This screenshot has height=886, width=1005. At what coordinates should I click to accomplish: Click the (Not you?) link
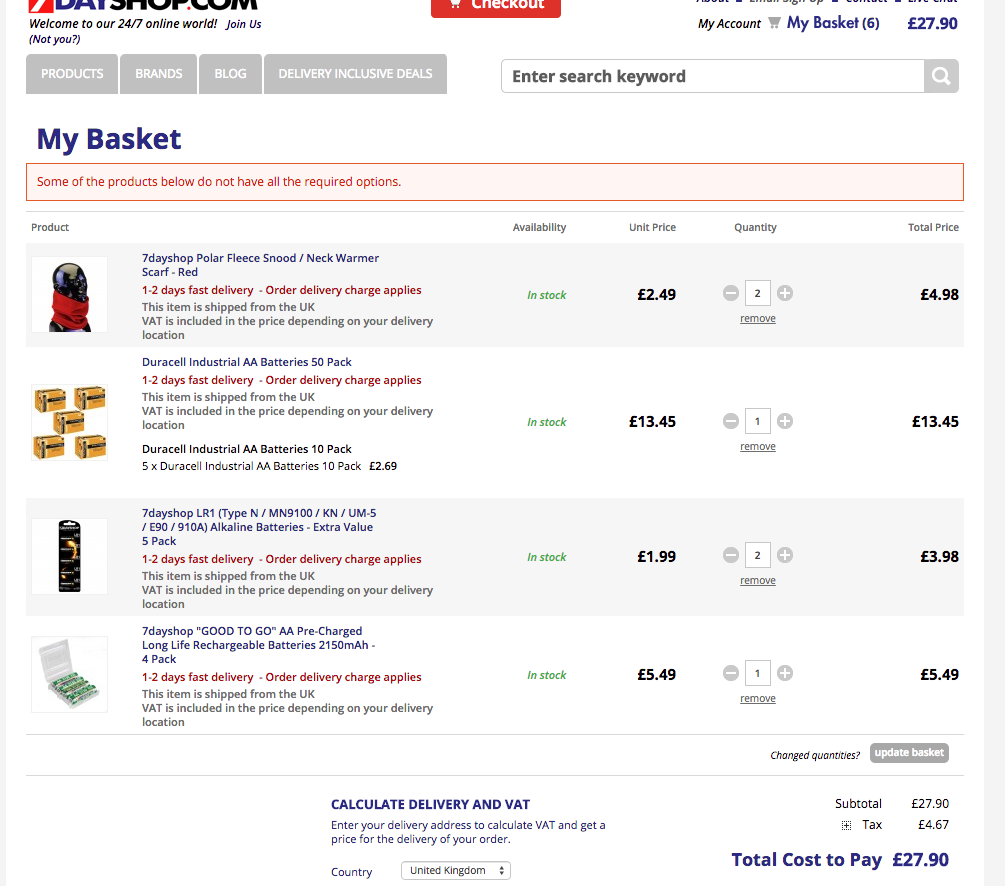(x=54, y=40)
